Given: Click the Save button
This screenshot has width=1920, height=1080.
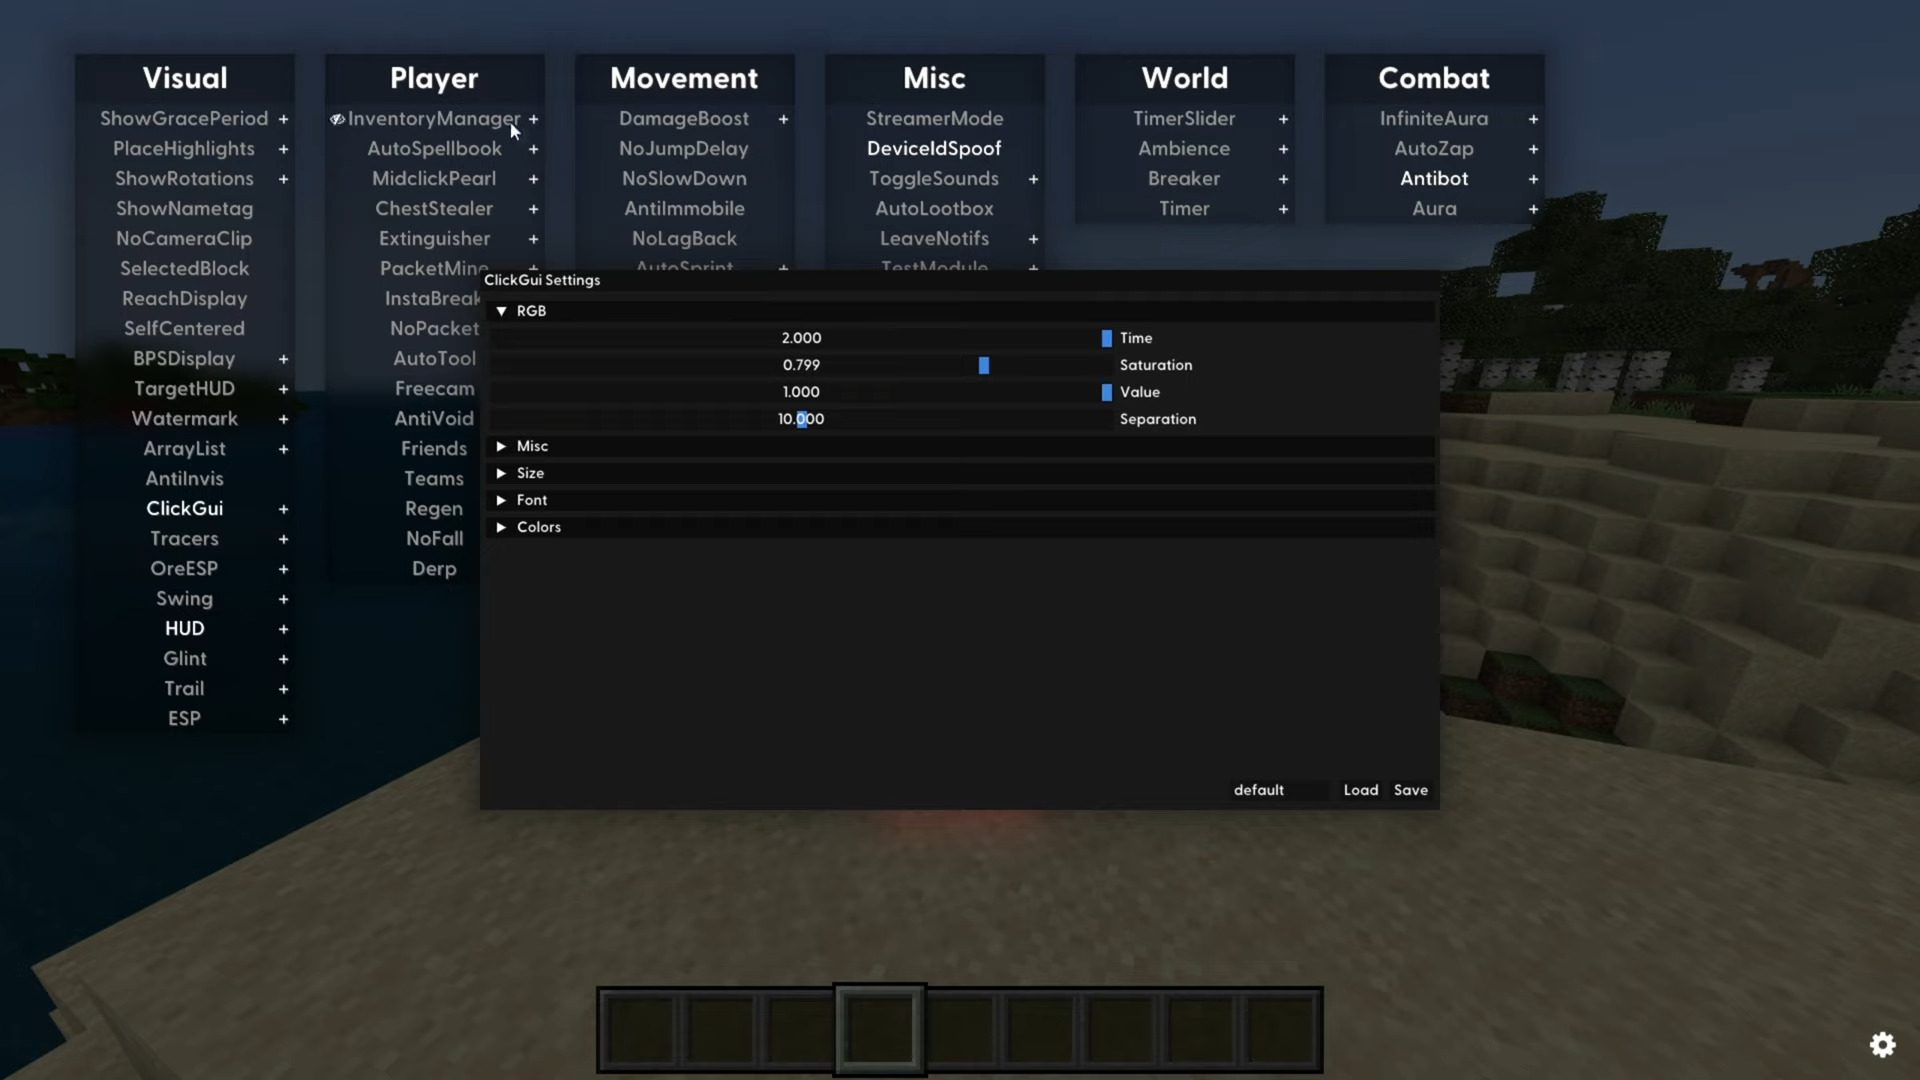Looking at the screenshot, I should (x=1410, y=789).
